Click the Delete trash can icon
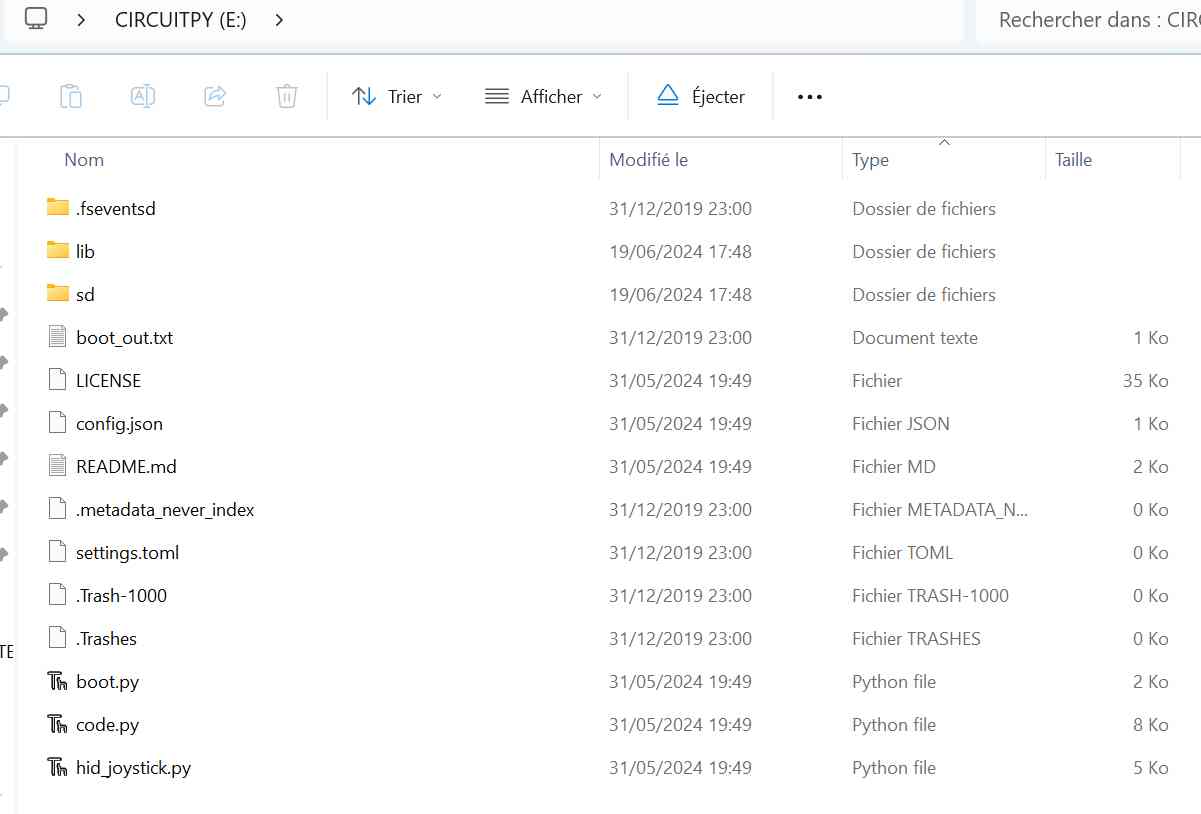Screen dimensions: 1201x814 [x=287, y=96]
